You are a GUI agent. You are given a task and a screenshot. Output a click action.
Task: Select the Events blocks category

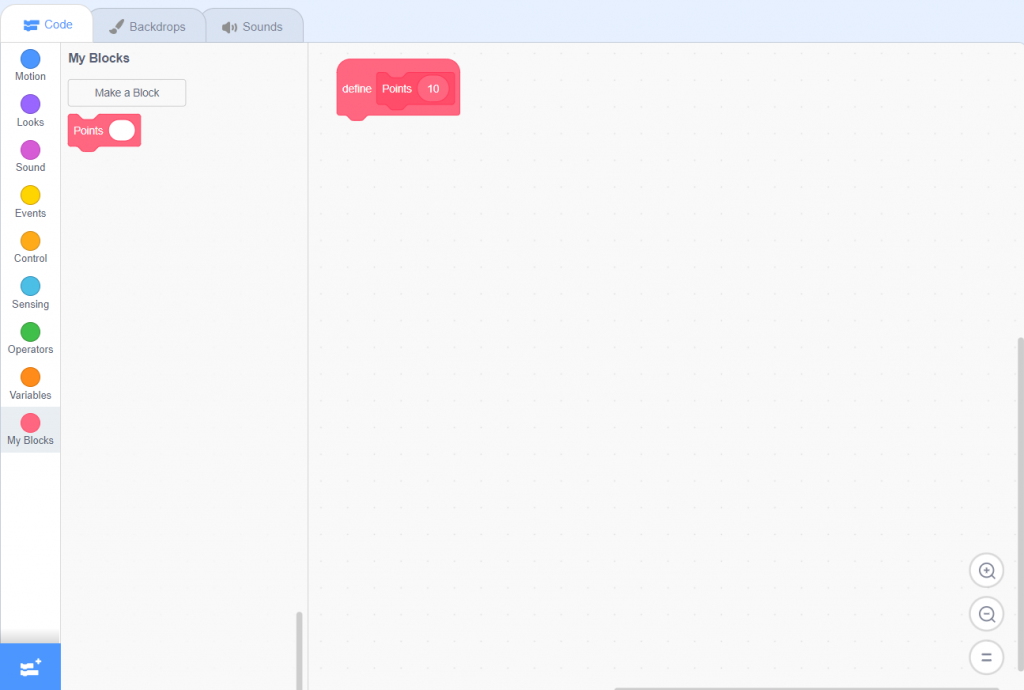[x=30, y=202]
